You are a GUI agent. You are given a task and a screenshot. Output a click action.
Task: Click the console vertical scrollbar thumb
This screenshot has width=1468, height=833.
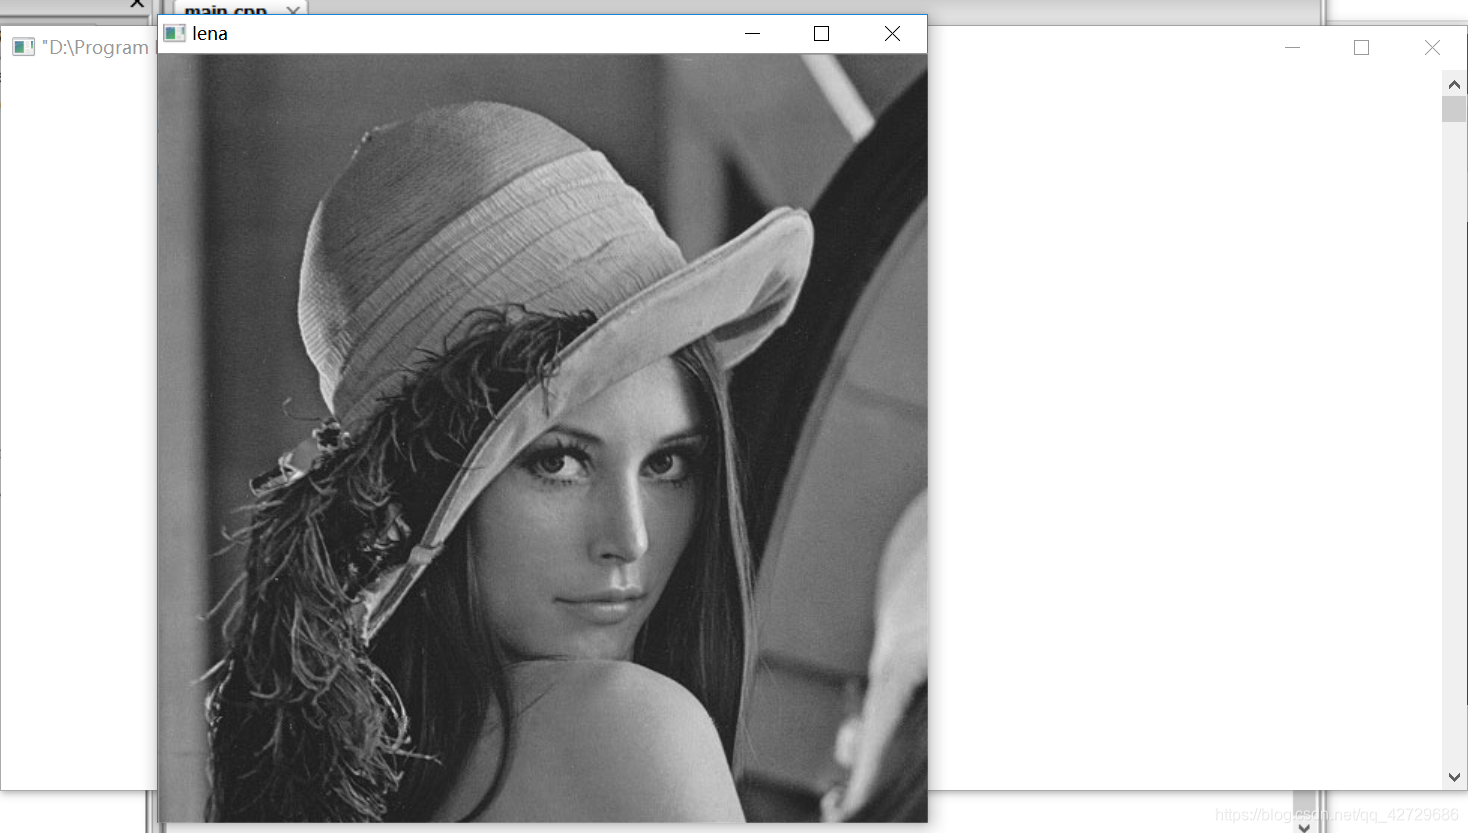coord(1454,109)
